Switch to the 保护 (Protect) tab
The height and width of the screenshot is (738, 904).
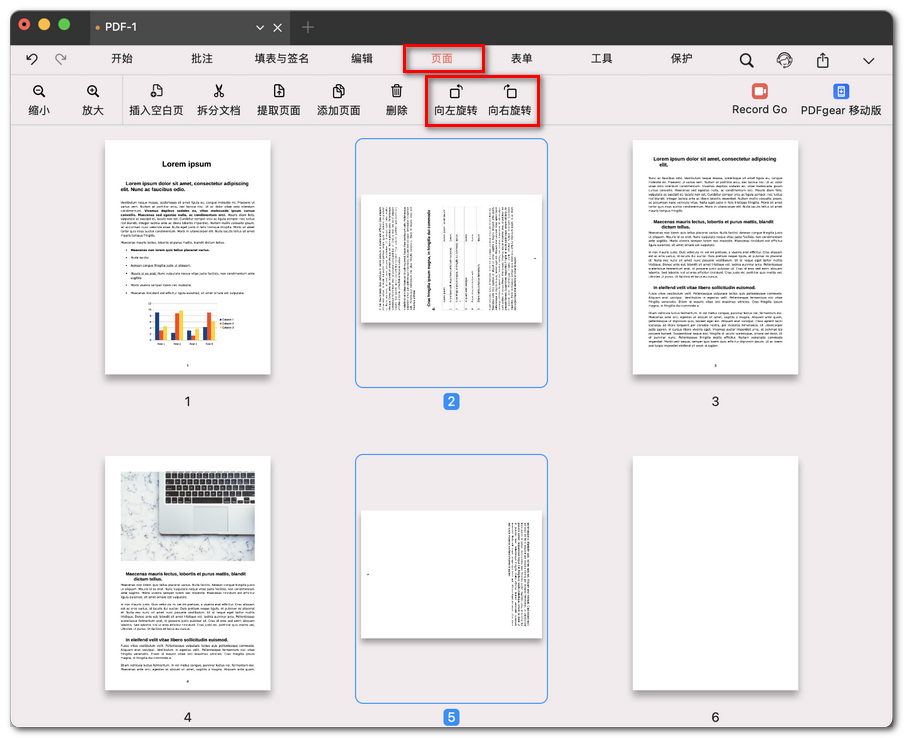tap(679, 59)
